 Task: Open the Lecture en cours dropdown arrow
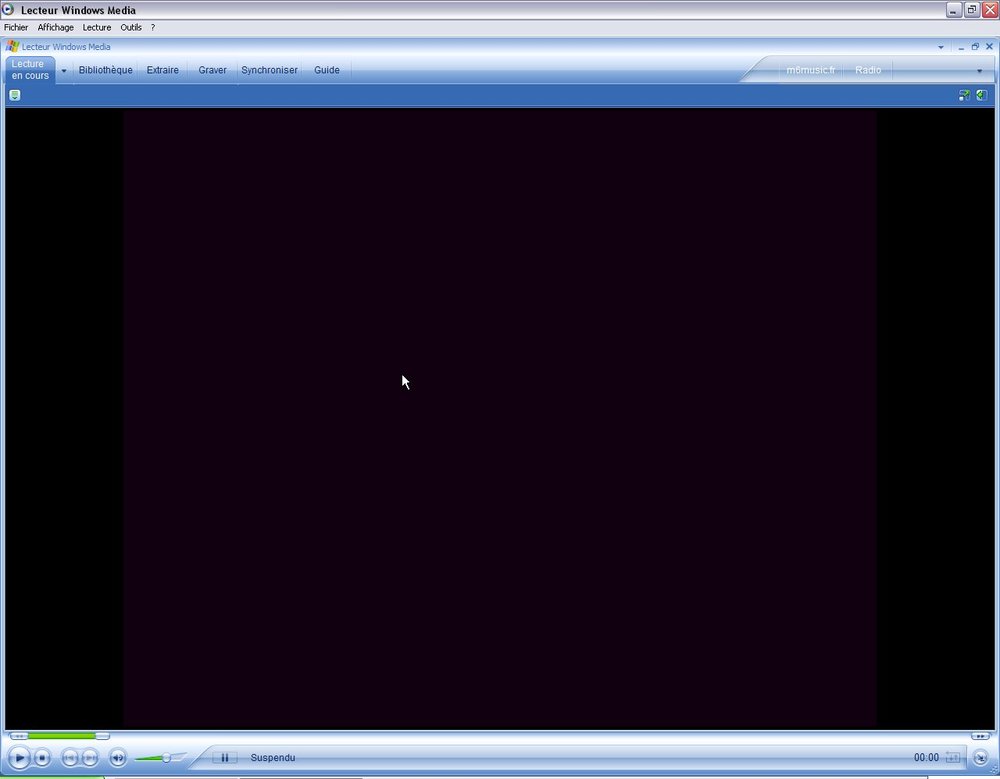coord(62,71)
